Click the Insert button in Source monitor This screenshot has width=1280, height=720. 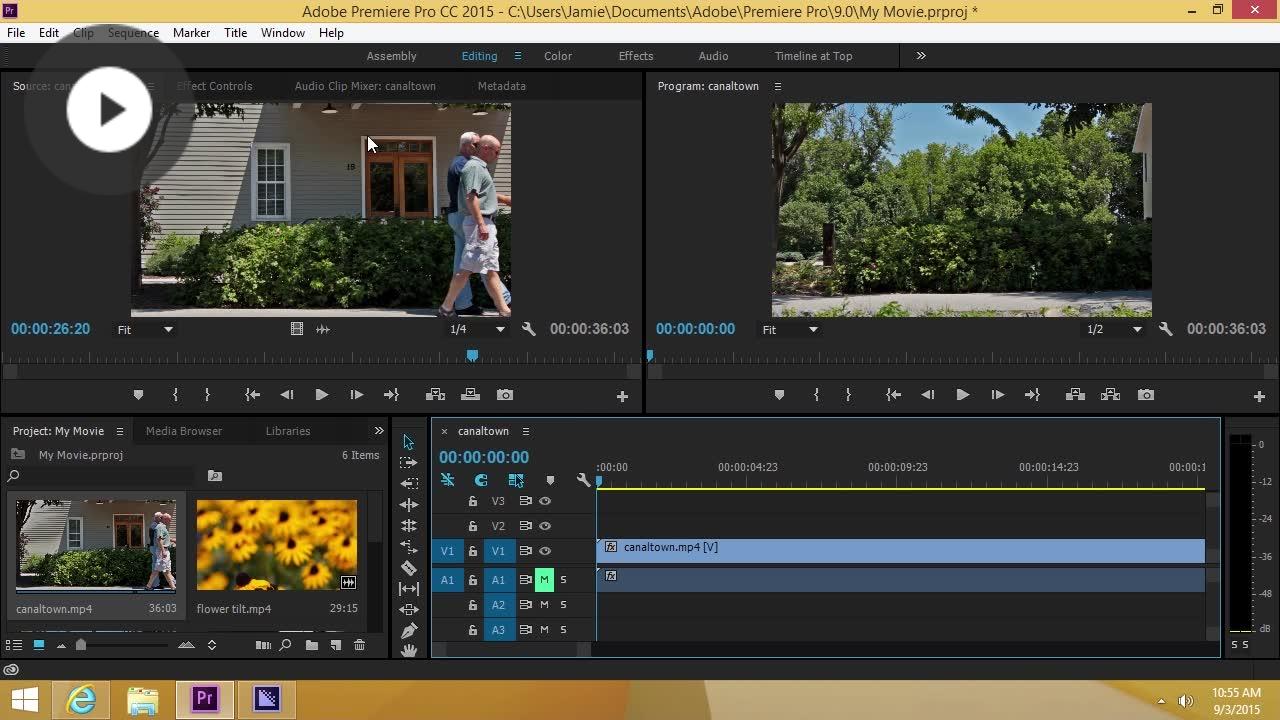[435, 395]
